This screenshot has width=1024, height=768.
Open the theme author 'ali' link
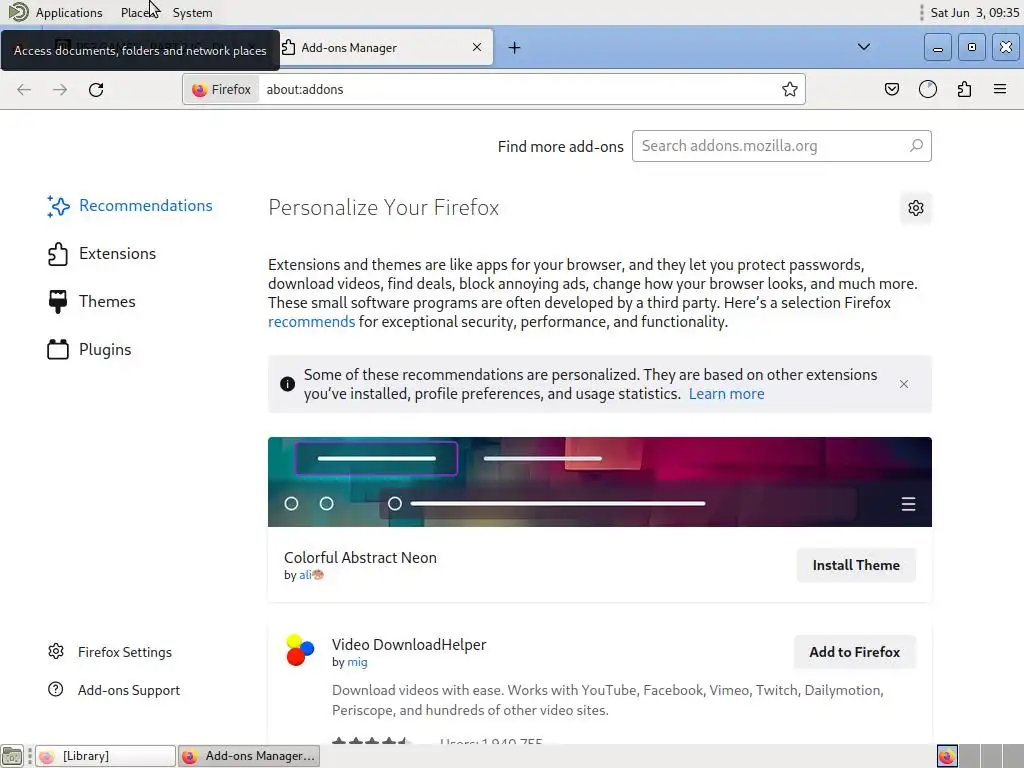point(311,575)
